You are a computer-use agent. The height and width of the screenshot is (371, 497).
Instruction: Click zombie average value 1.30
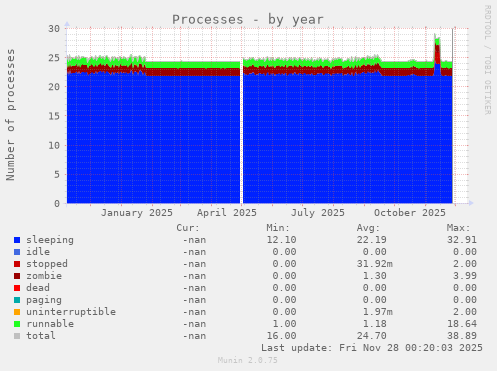point(375,276)
